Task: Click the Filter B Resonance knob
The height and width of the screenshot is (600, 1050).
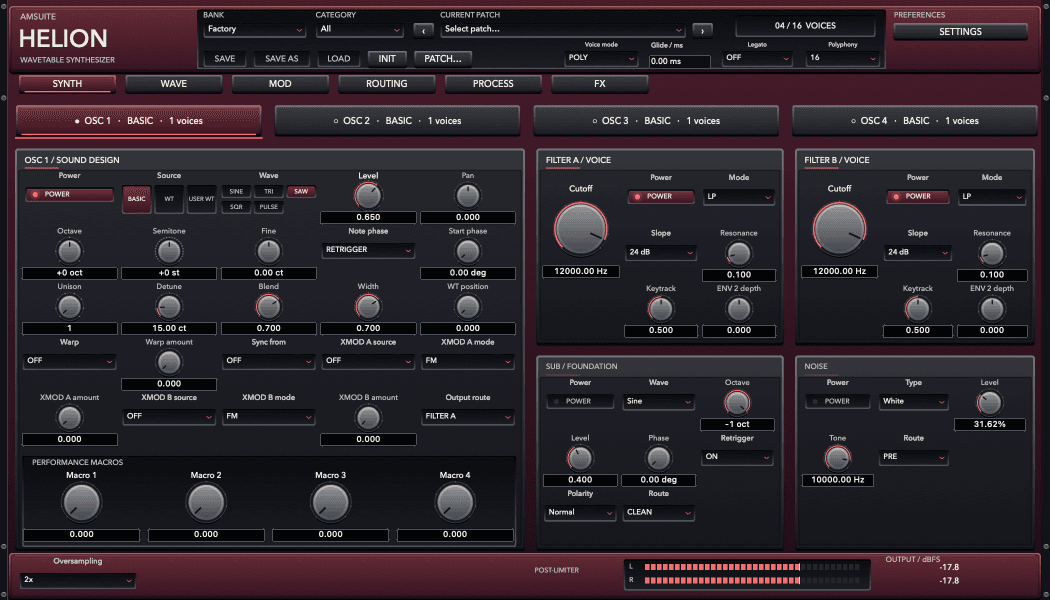Action: (992, 254)
